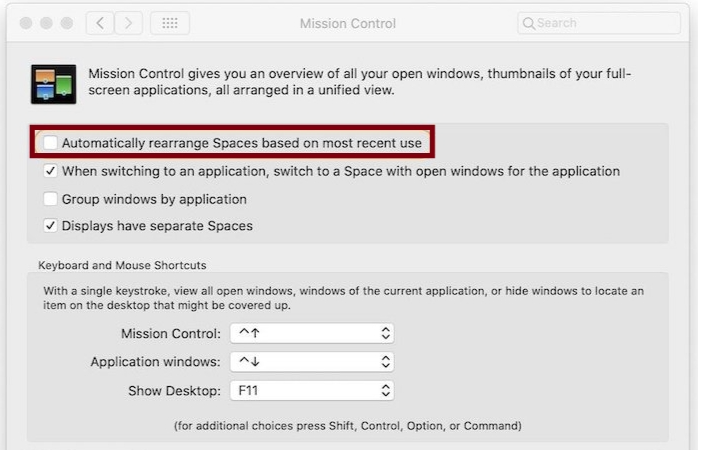
Task: Show all preferences using the grid icon
Action: pyautogui.click(x=170, y=23)
